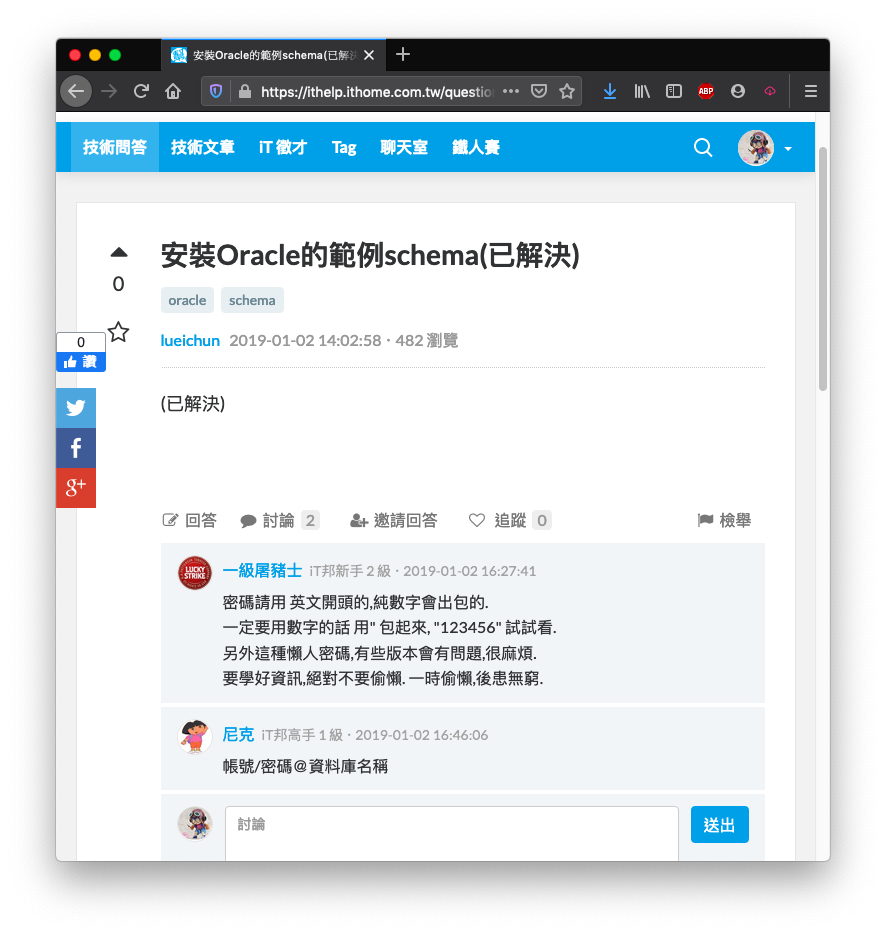The height and width of the screenshot is (935, 886).
Task: Reload the current page
Action: (x=141, y=91)
